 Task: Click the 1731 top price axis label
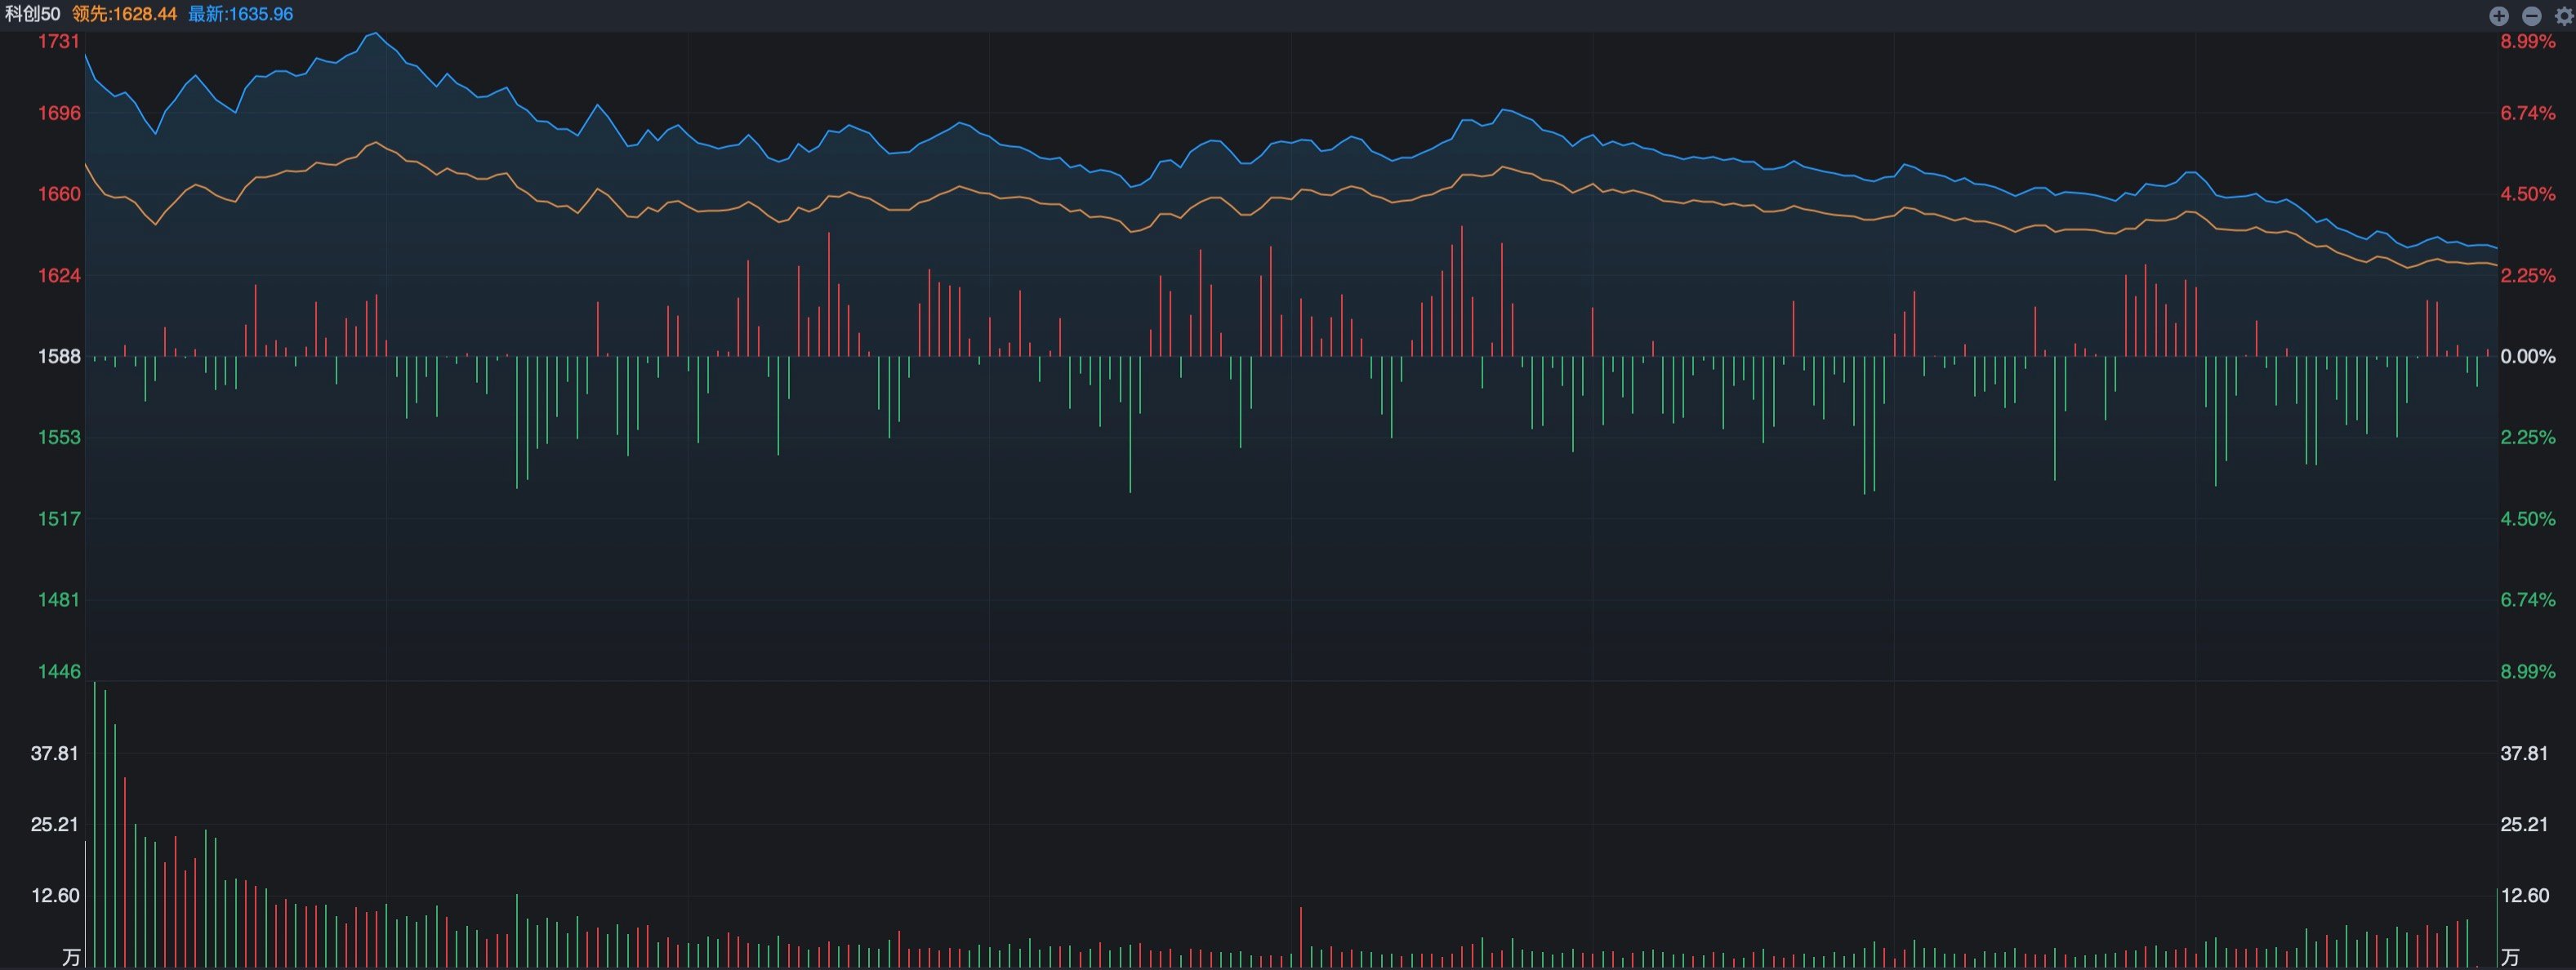(58, 41)
